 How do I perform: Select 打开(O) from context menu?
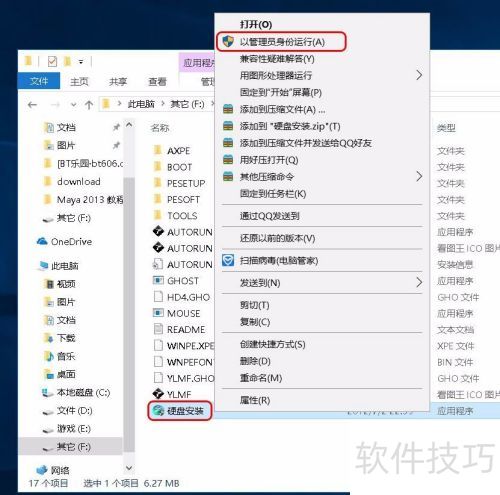tap(256, 24)
